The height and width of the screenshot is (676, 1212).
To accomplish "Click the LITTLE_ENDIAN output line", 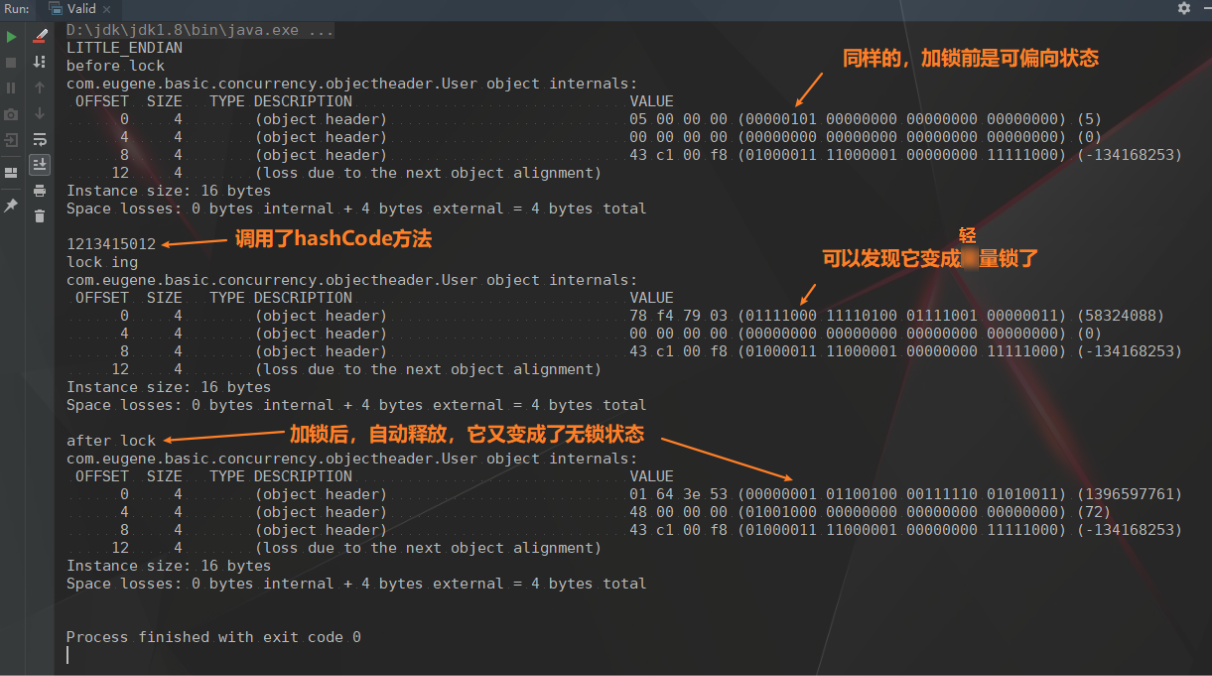I will click(x=124, y=48).
